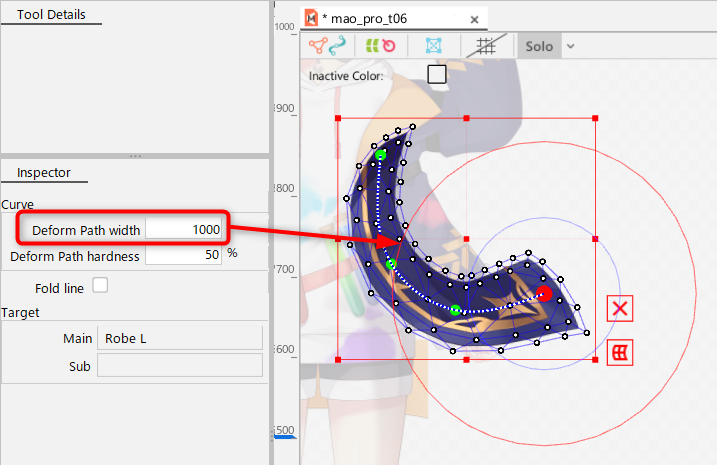The width and height of the screenshot is (717, 465).
Task: Click the Deform Path width field
Action: pos(184,230)
